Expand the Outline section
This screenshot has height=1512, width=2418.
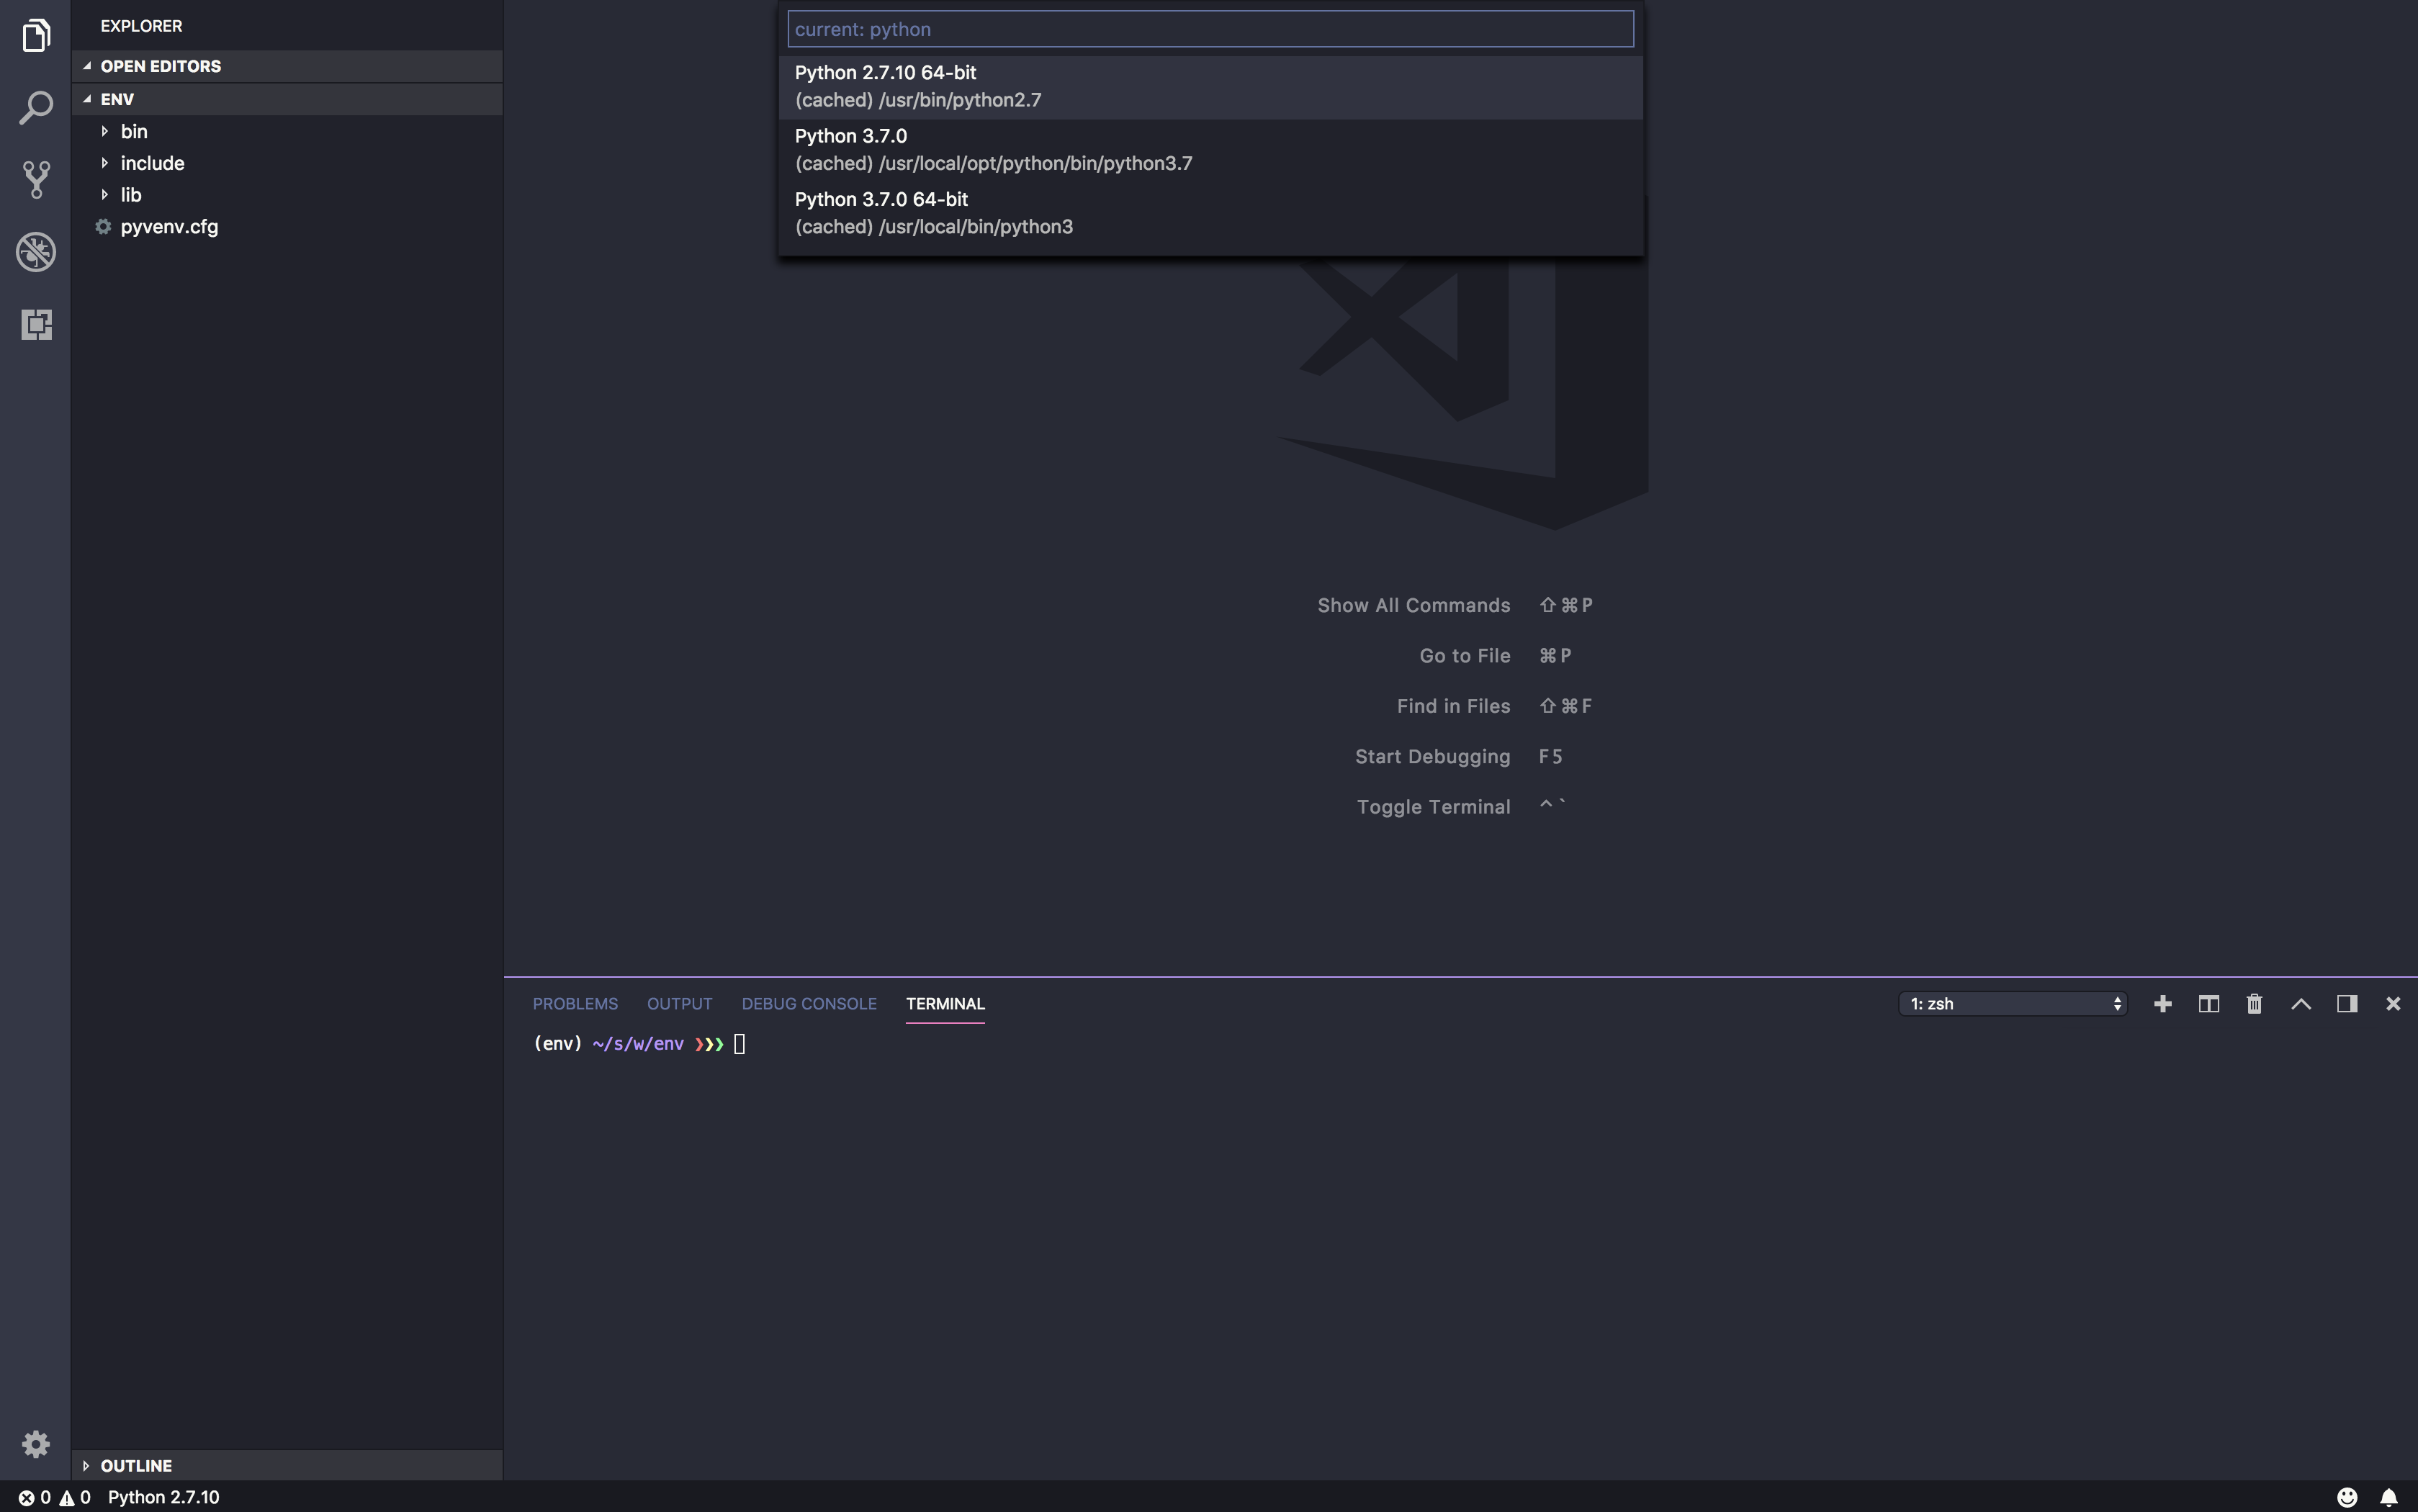[135, 1465]
